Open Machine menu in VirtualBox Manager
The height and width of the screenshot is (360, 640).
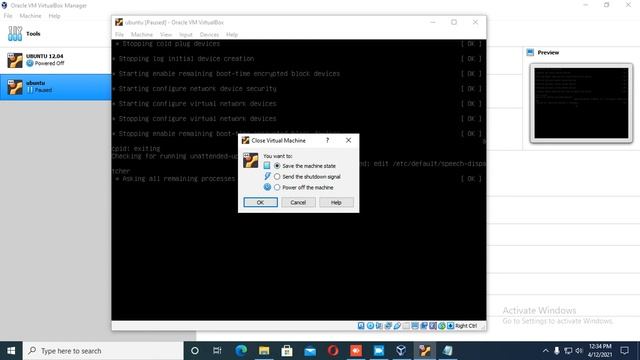pyautogui.click(x=30, y=16)
